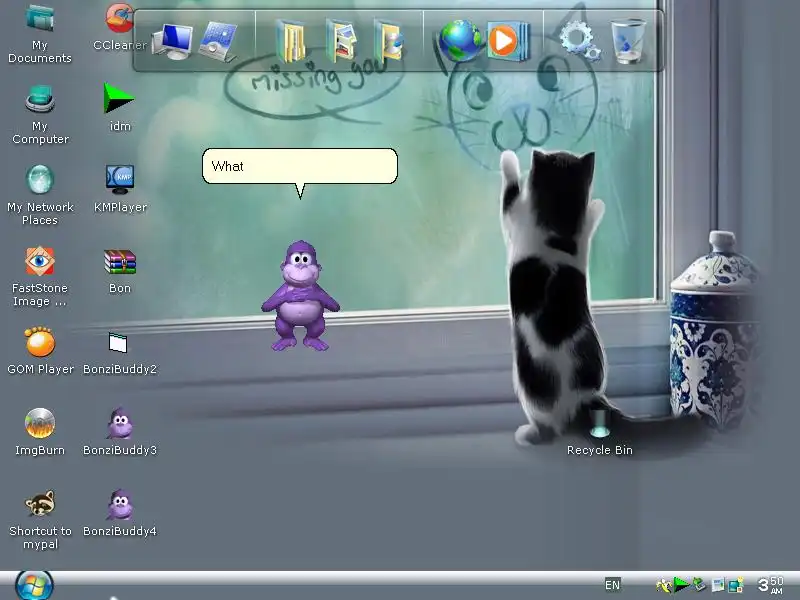Click the 3:50 AM taskbar clock
Image resolution: width=800 pixels, height=600 pixels.
(770, 585)
